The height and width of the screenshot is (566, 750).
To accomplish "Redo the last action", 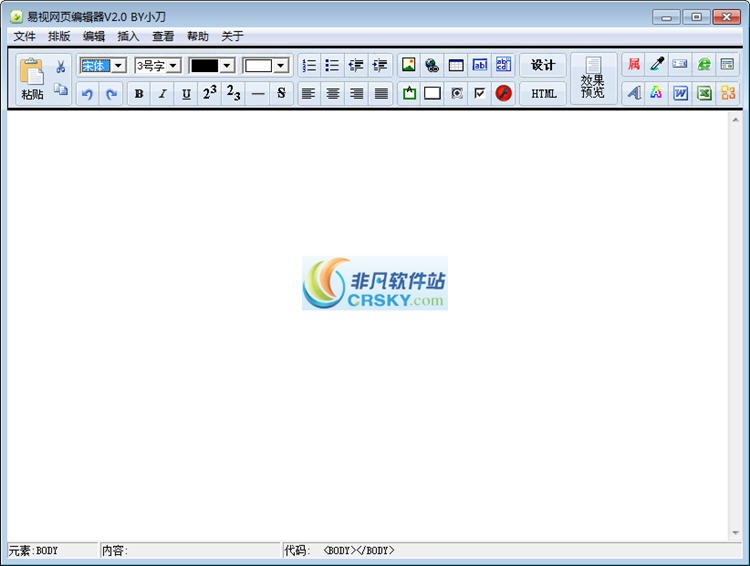I will coord(111,93).
